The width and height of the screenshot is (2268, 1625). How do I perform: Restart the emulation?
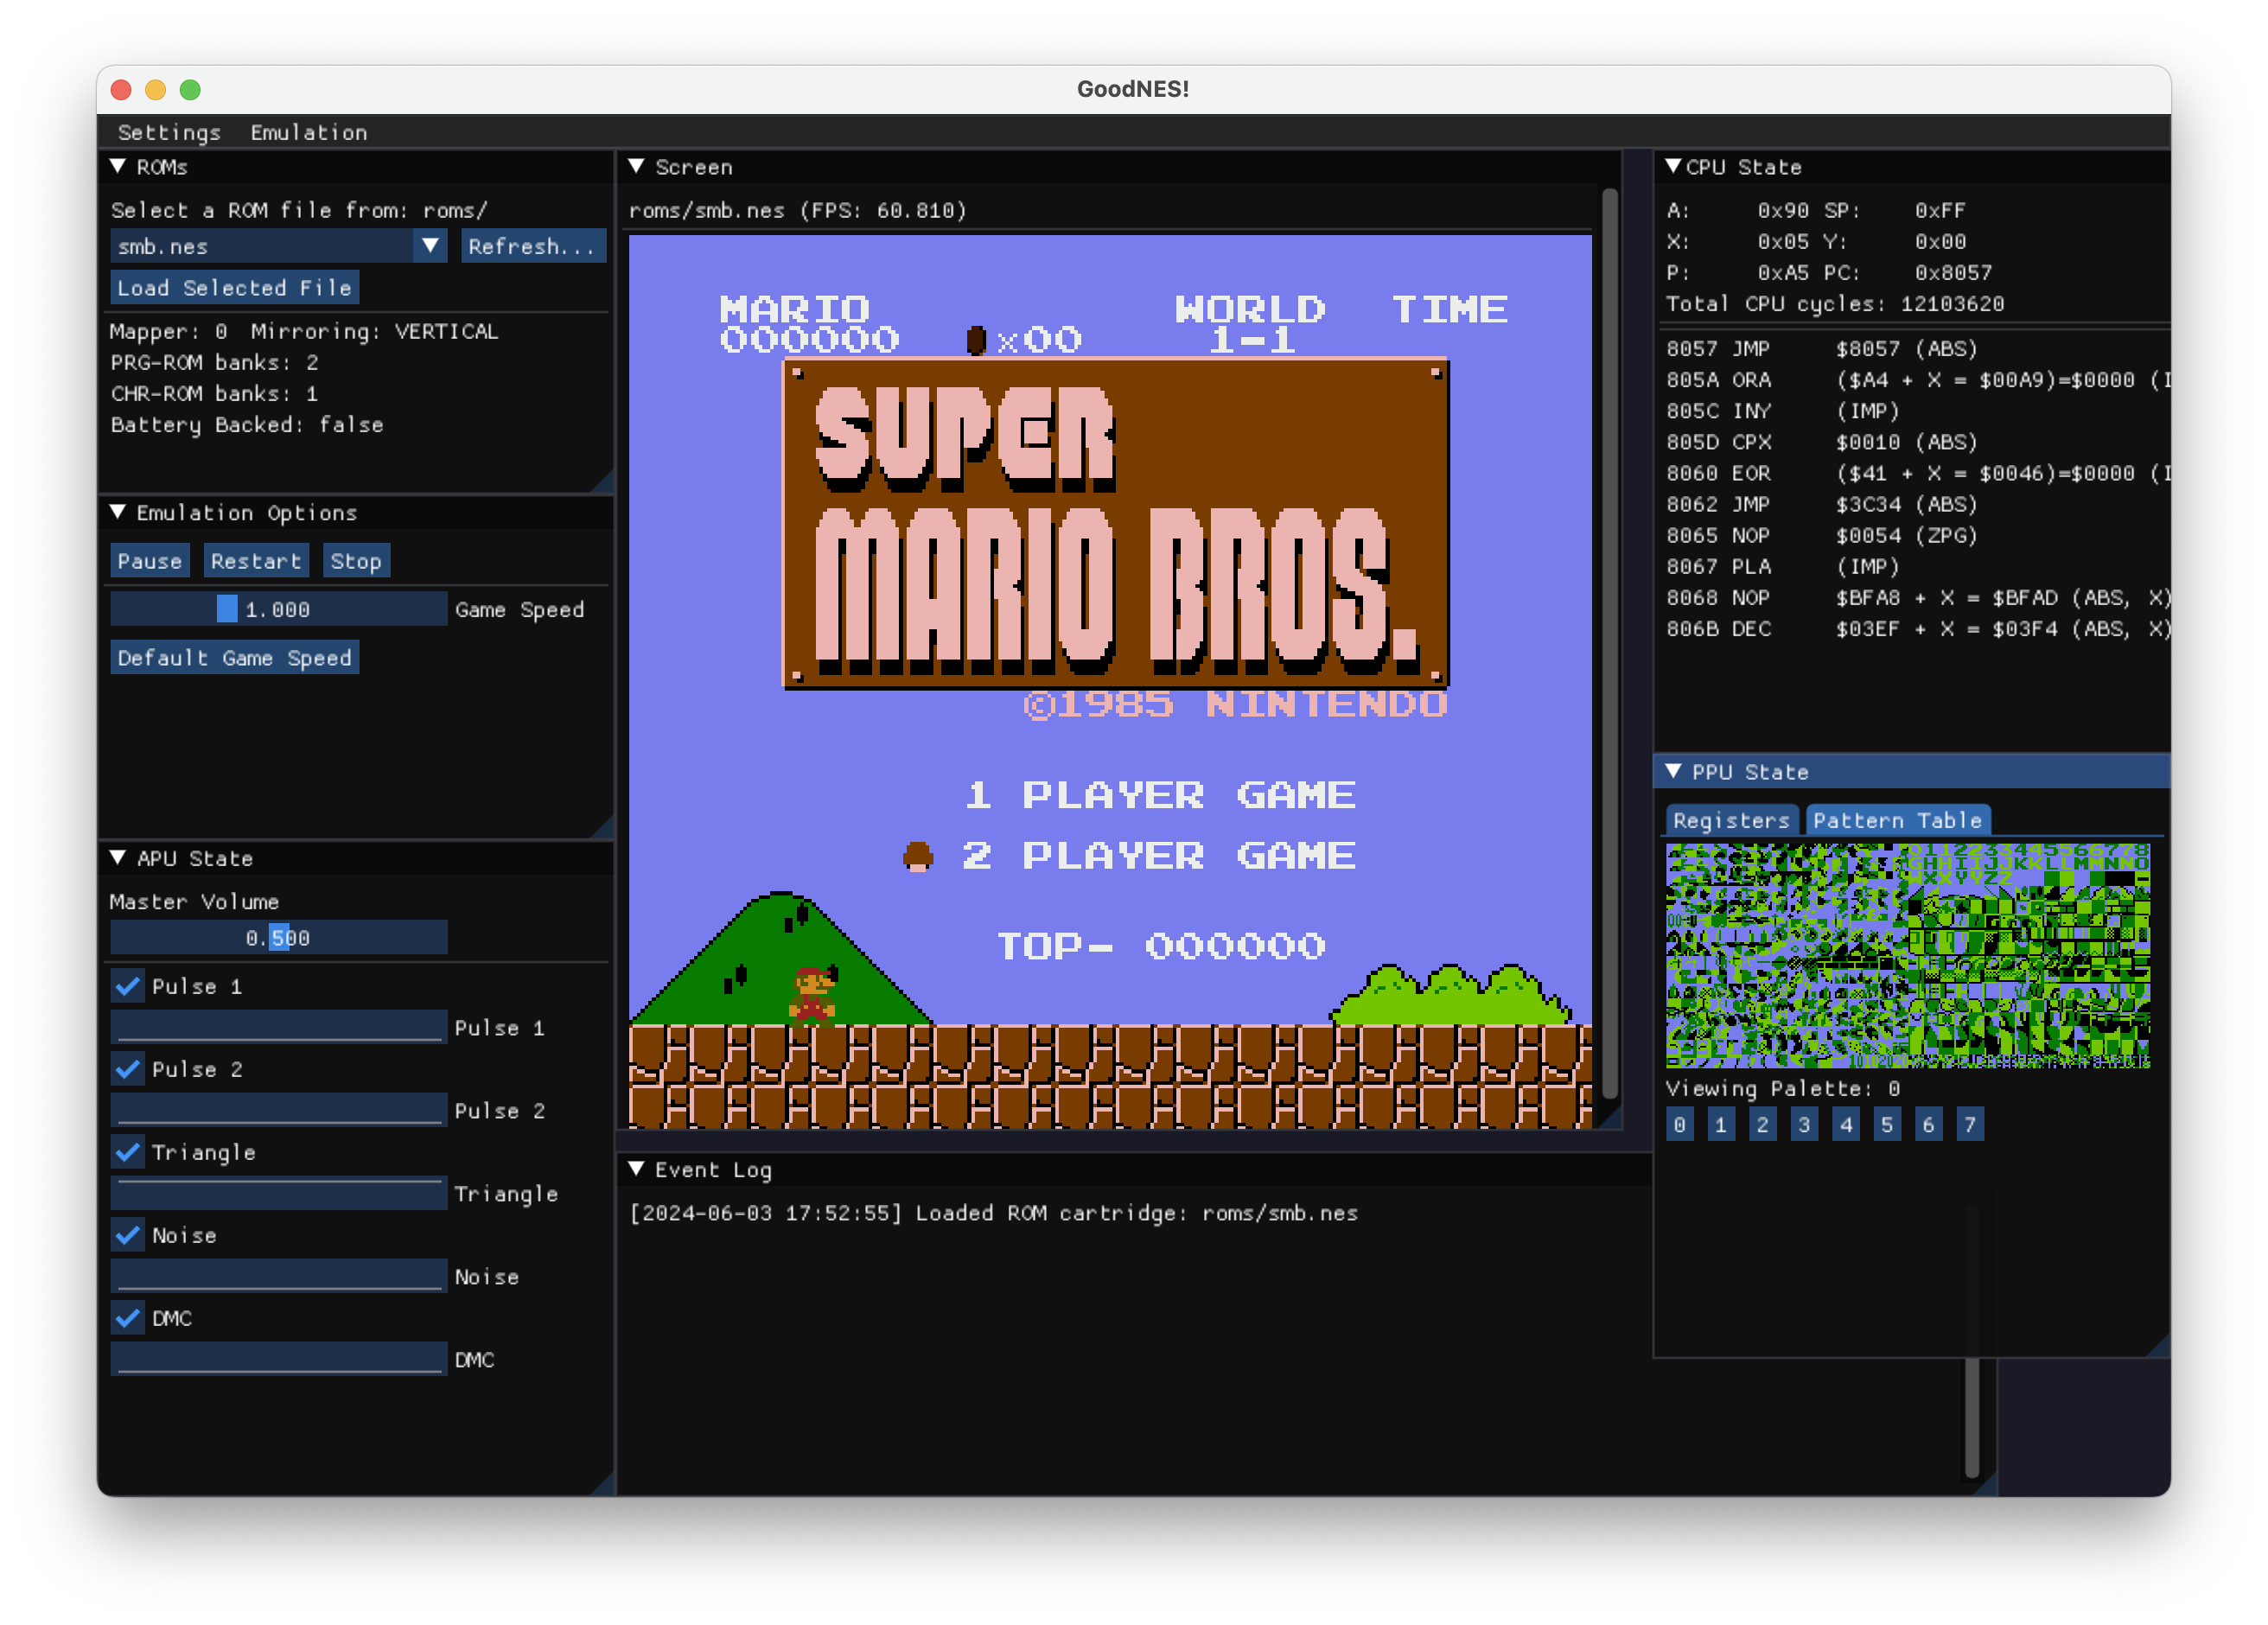pyautogui.click(x=256, y=561)
